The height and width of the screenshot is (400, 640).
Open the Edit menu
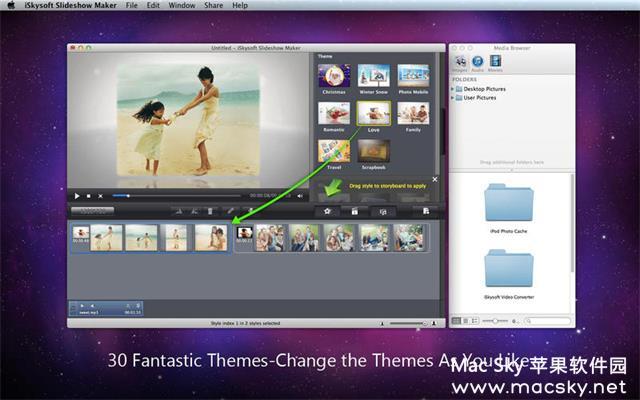pyautogui.click(x=153, y=5)
